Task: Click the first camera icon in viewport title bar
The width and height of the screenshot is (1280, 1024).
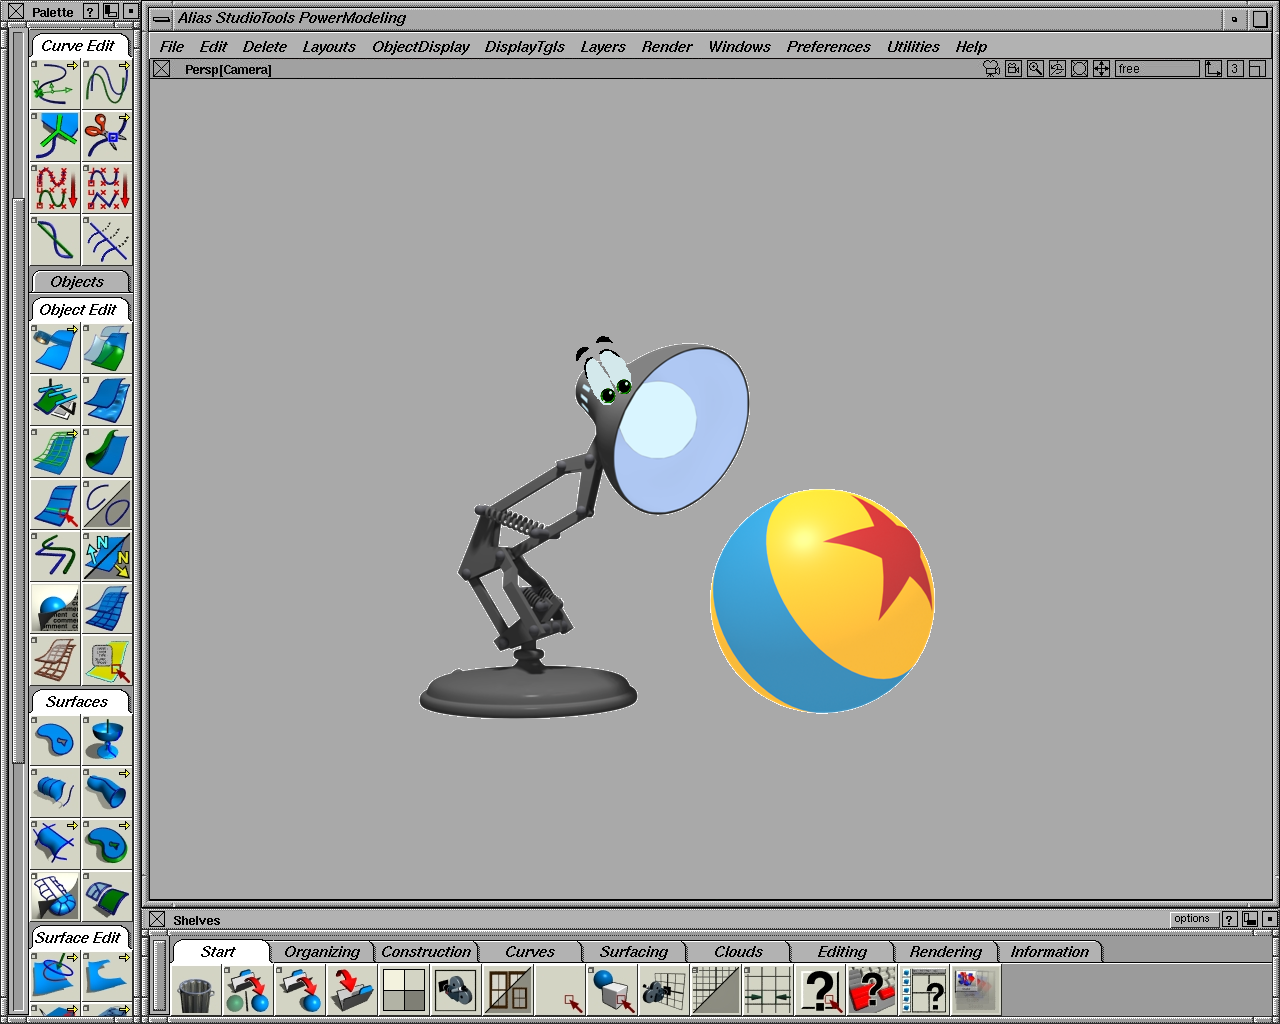Action: point(992,69)
